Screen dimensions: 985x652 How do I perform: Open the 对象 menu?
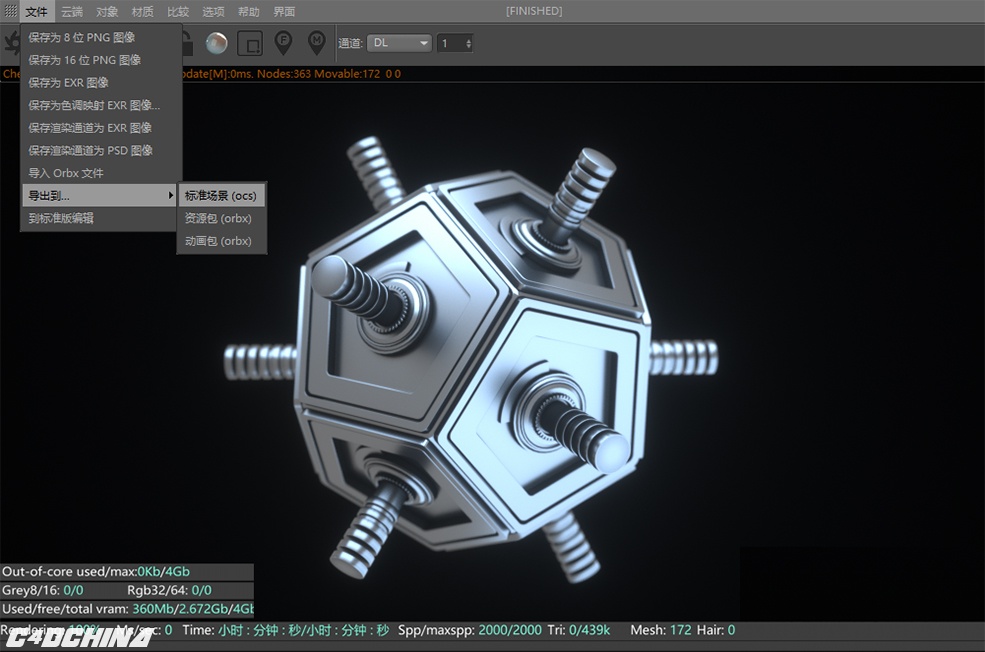(107, 11)
